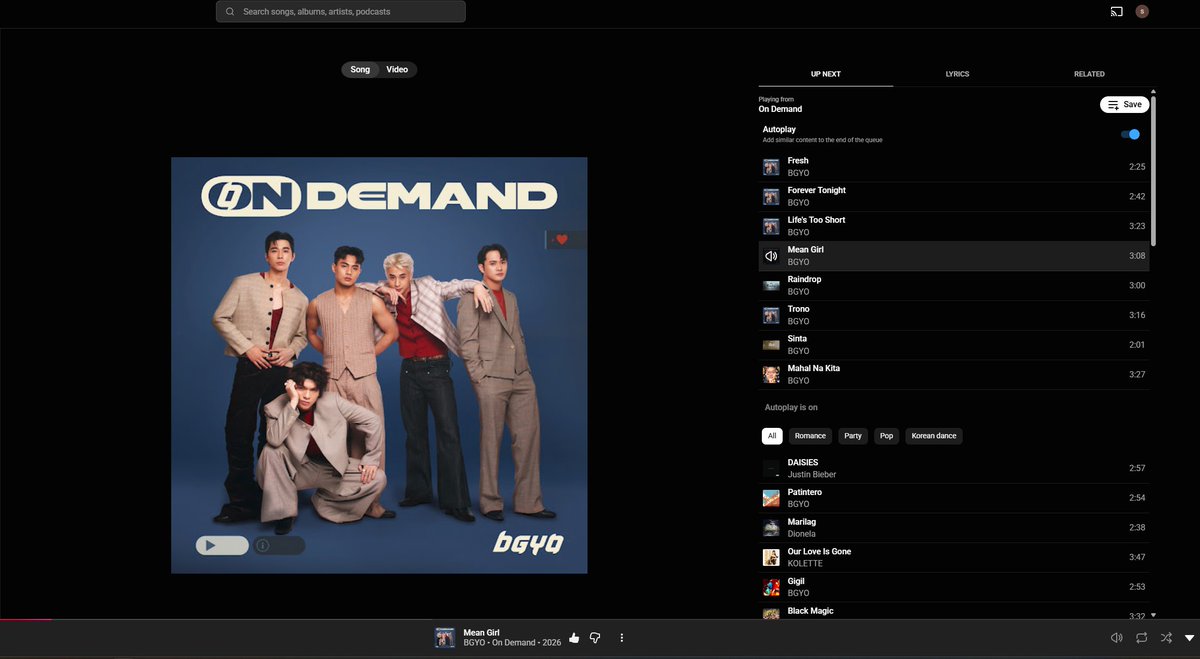Toggle the Autoplay switch
The height and width of the screenshot is (659, 1200).
tap(1130, 134)
